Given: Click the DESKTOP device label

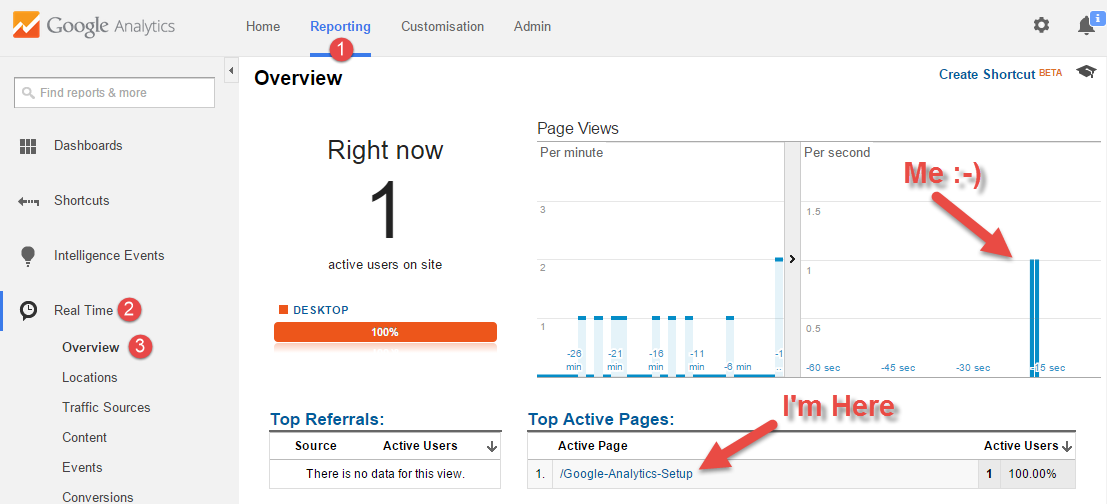Looking at the screenshot, I should [x=321, y=310].
